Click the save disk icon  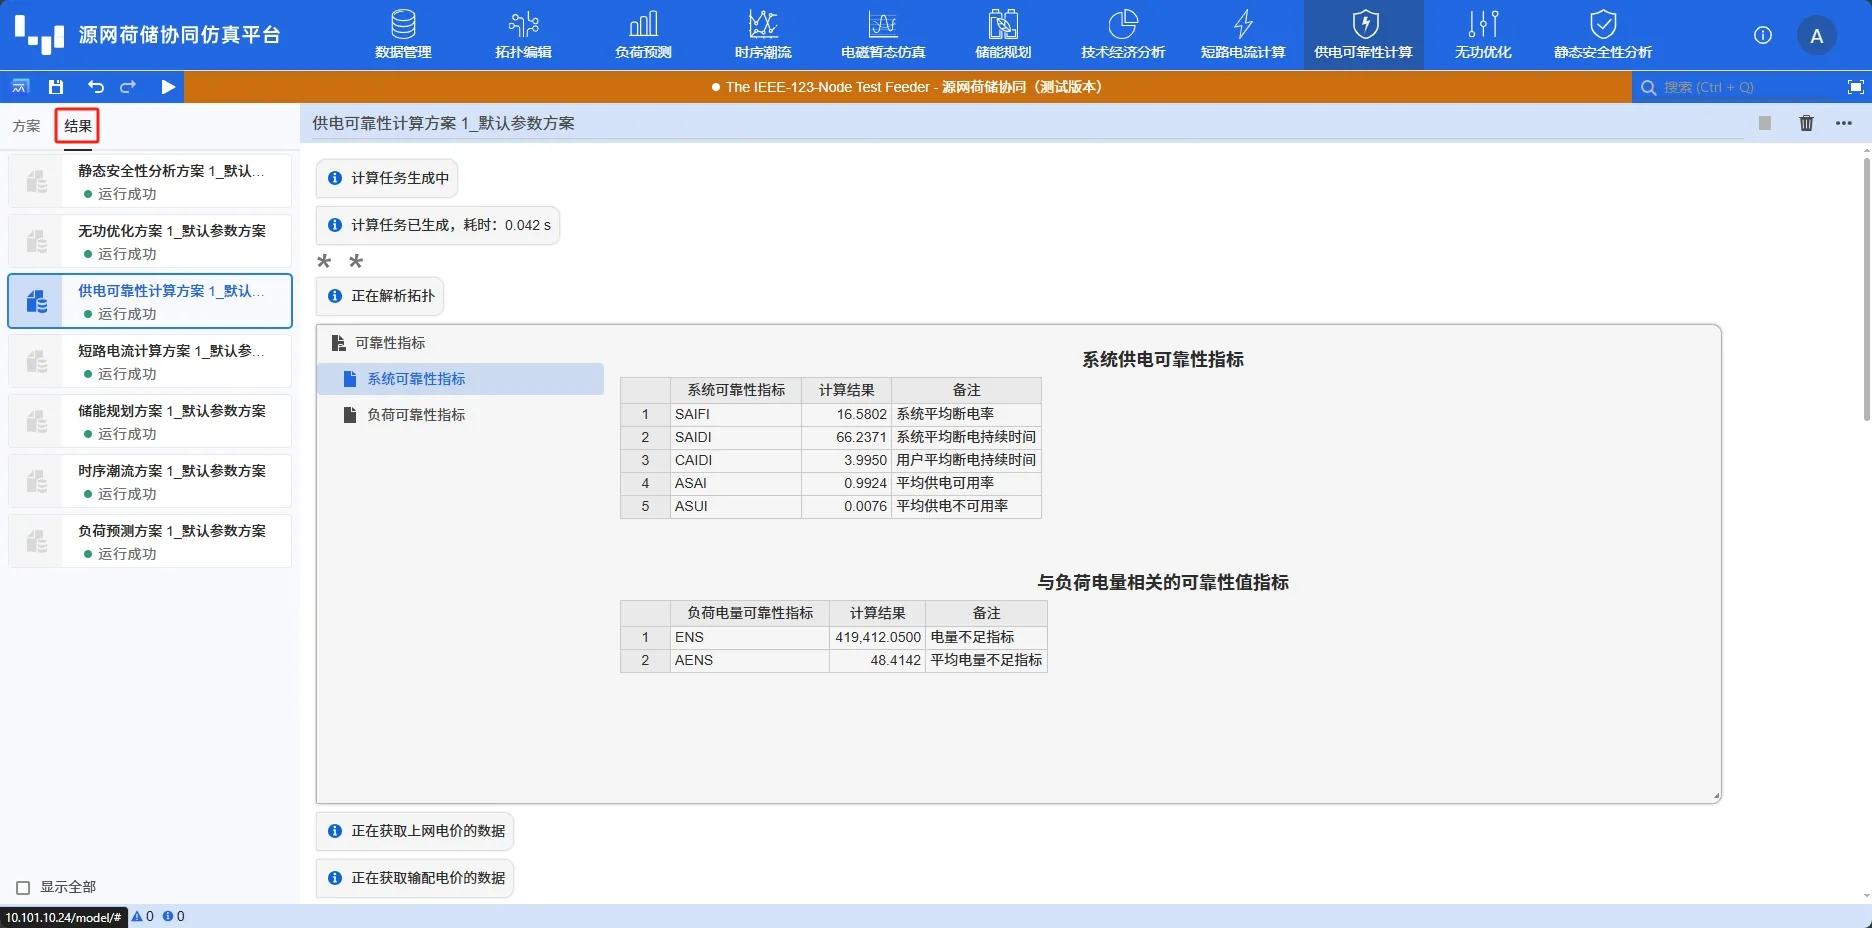click(x=56, y=87)
